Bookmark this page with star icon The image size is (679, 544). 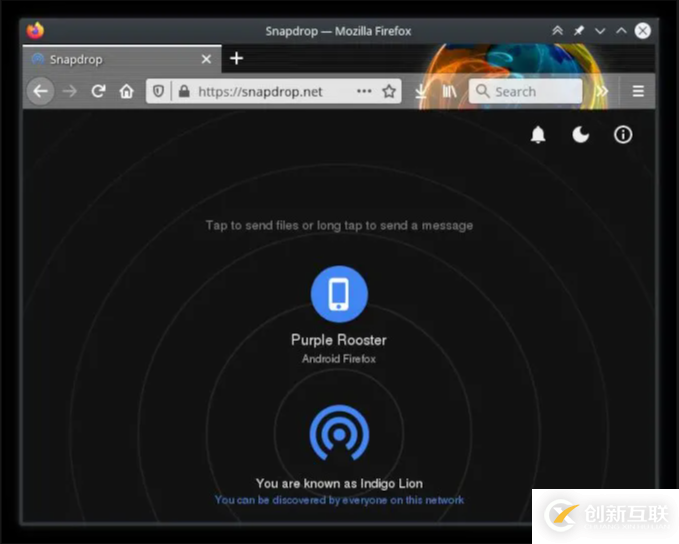(x=389, y=91)
